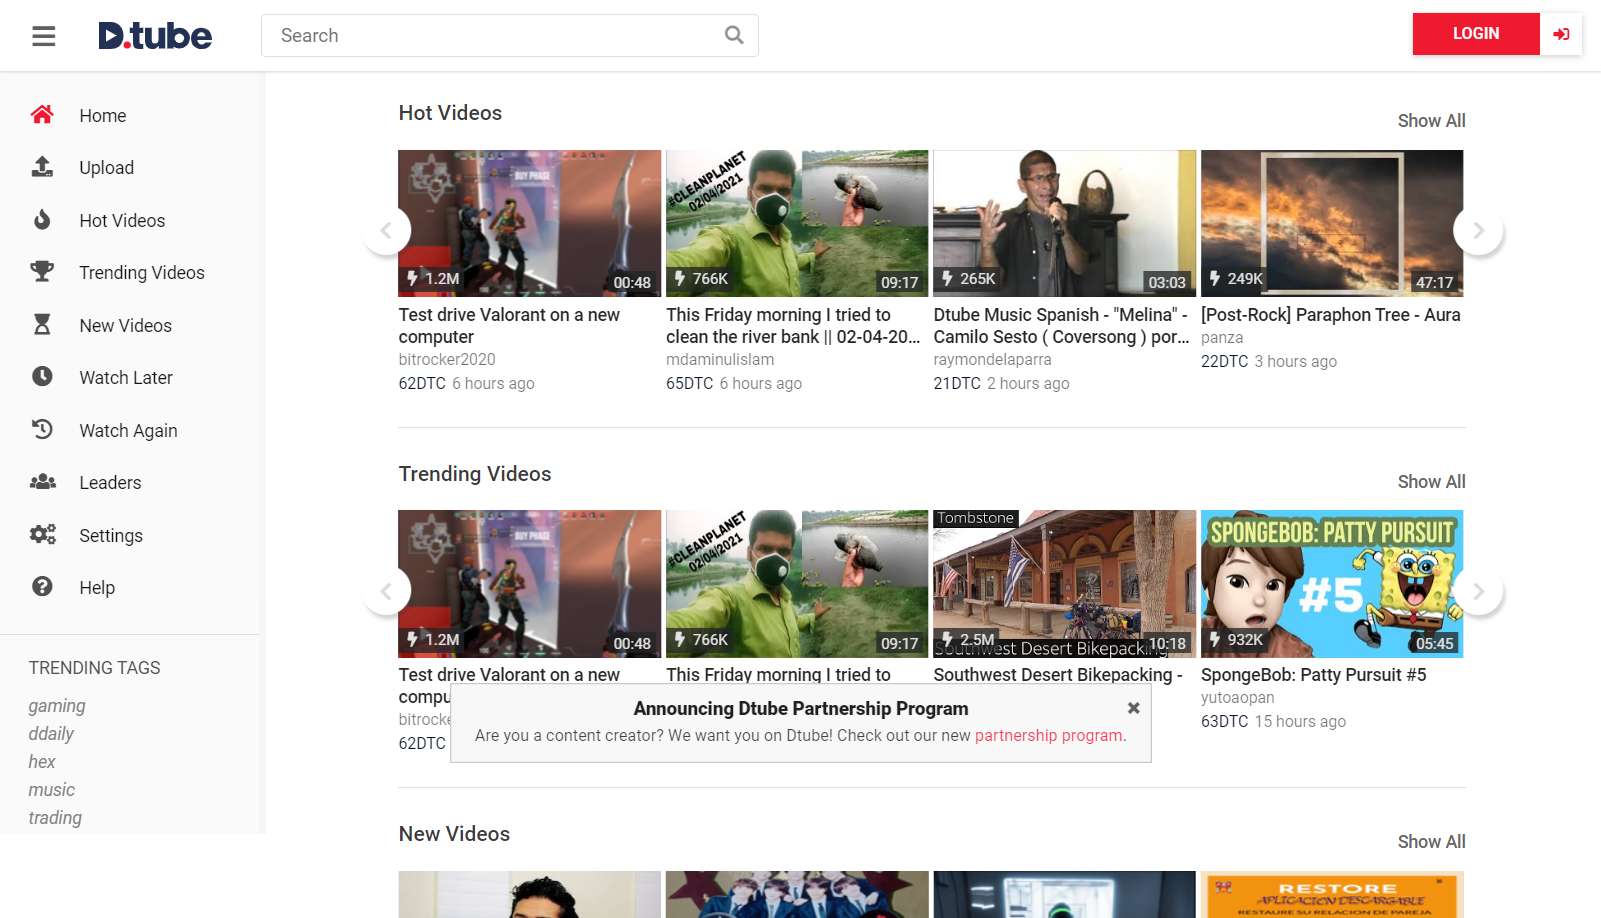Click the Help question mark icon
Viewport: 1601px width, 918px height.
pos(42,587)
